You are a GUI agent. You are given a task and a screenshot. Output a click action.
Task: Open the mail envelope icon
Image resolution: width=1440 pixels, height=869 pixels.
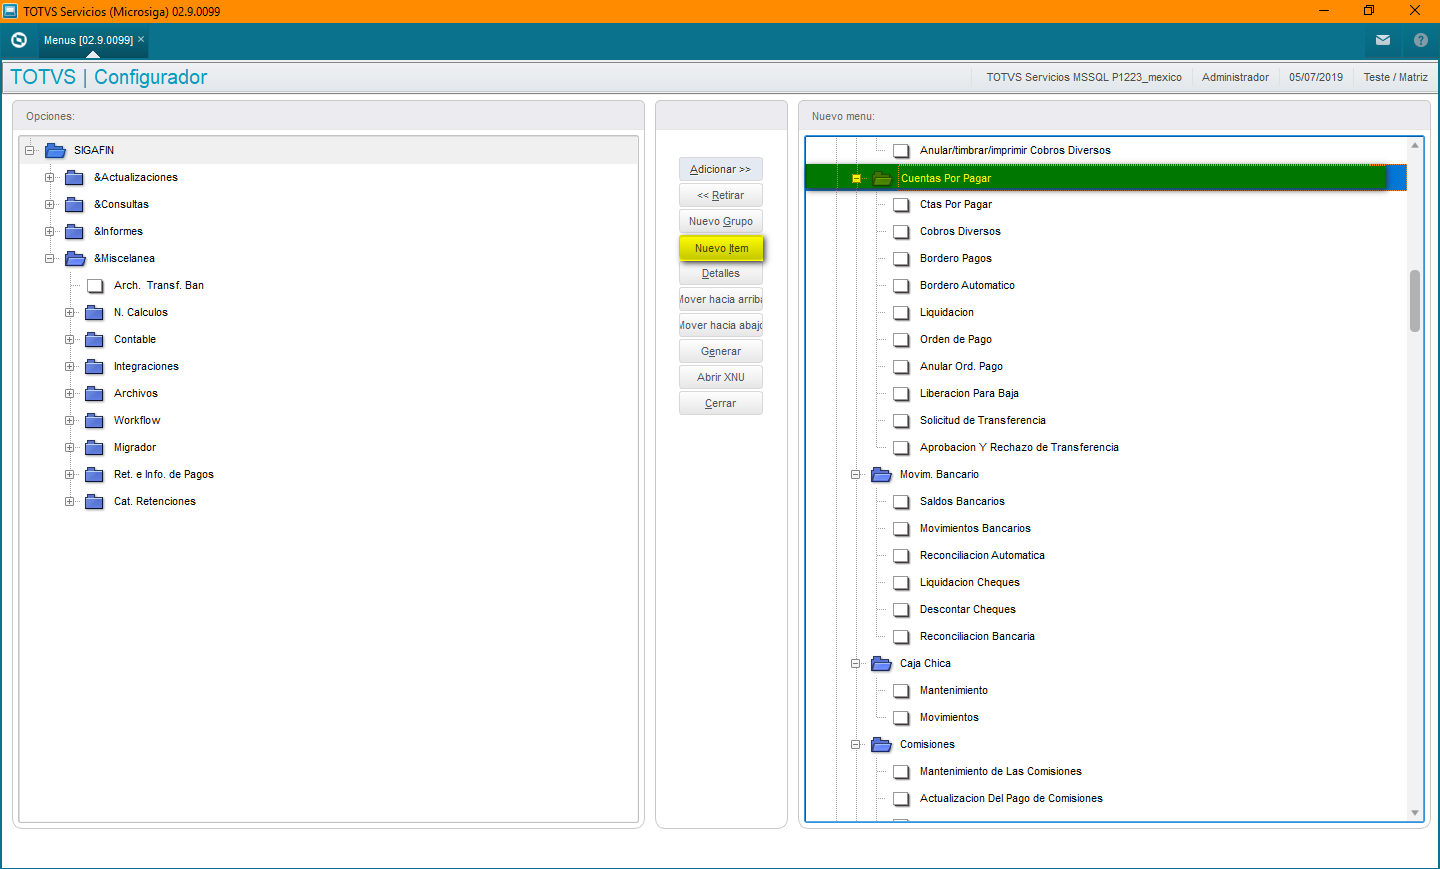tap(1383, 40)
